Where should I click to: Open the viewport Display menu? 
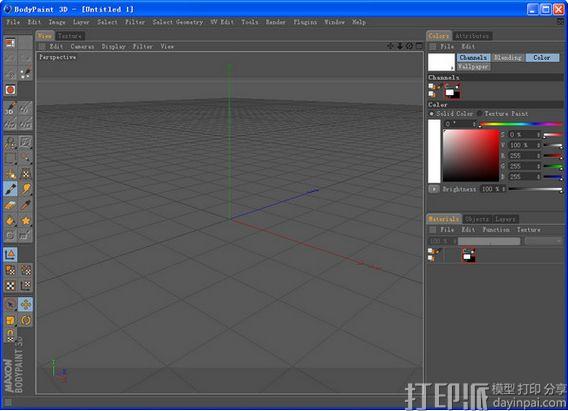(x=113, y=46)
